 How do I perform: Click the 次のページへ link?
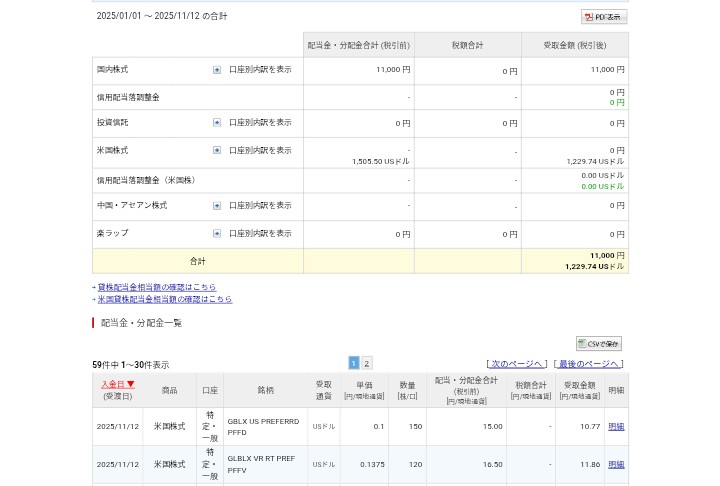tap(516, 364)
